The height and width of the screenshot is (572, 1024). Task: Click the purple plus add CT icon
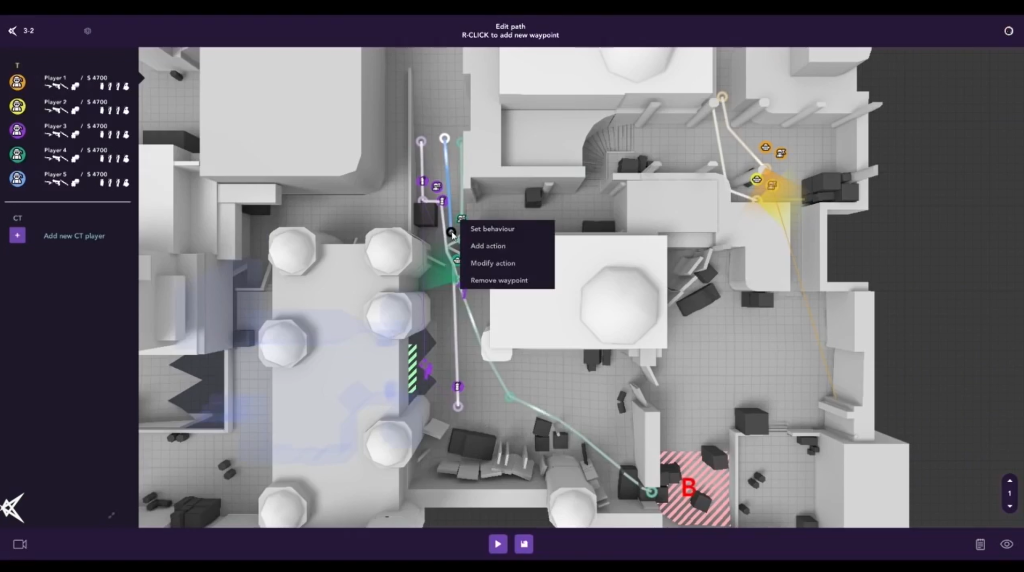point(17,235)
